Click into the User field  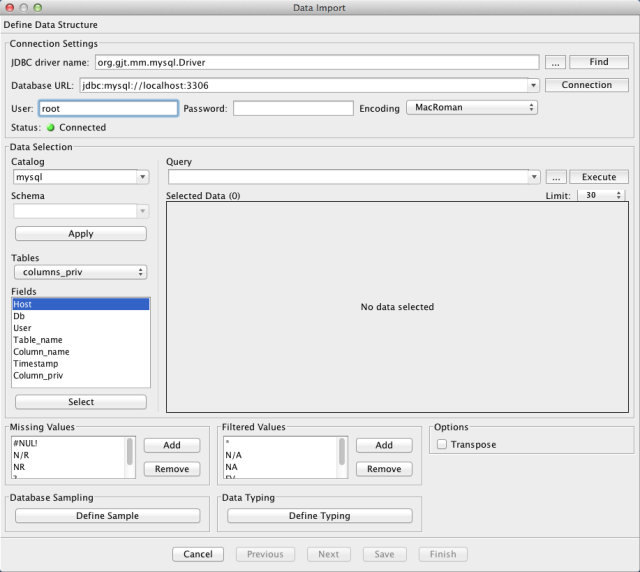(x=108, y=109)
